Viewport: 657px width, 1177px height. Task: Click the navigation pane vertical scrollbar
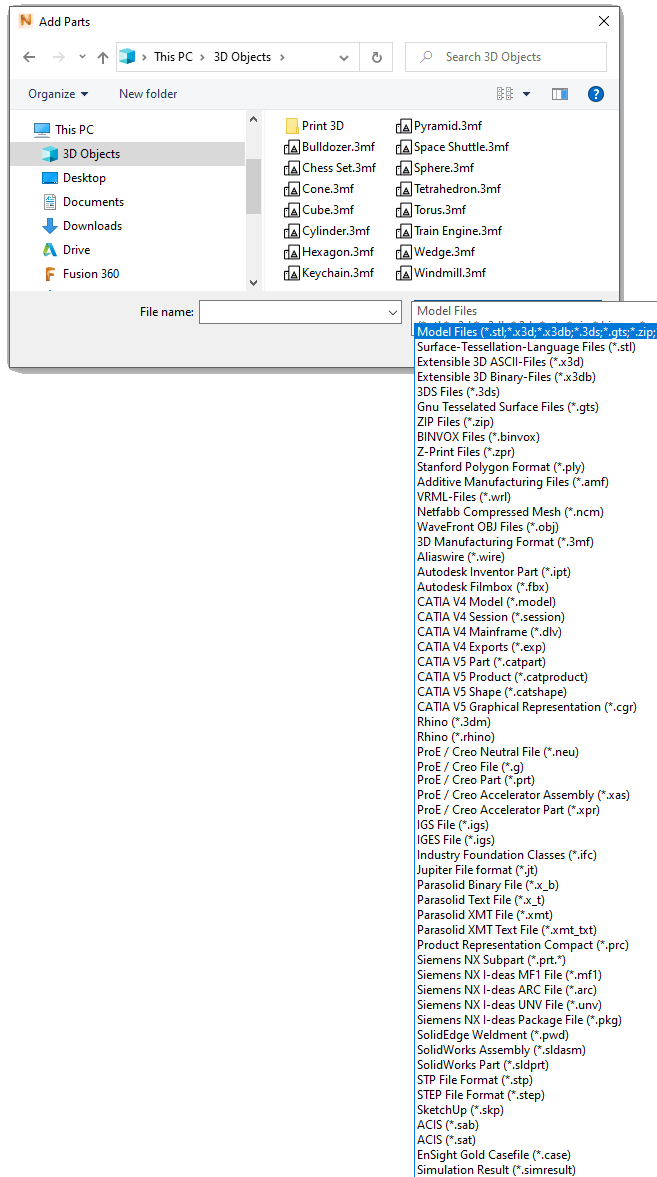pos(253,180)
